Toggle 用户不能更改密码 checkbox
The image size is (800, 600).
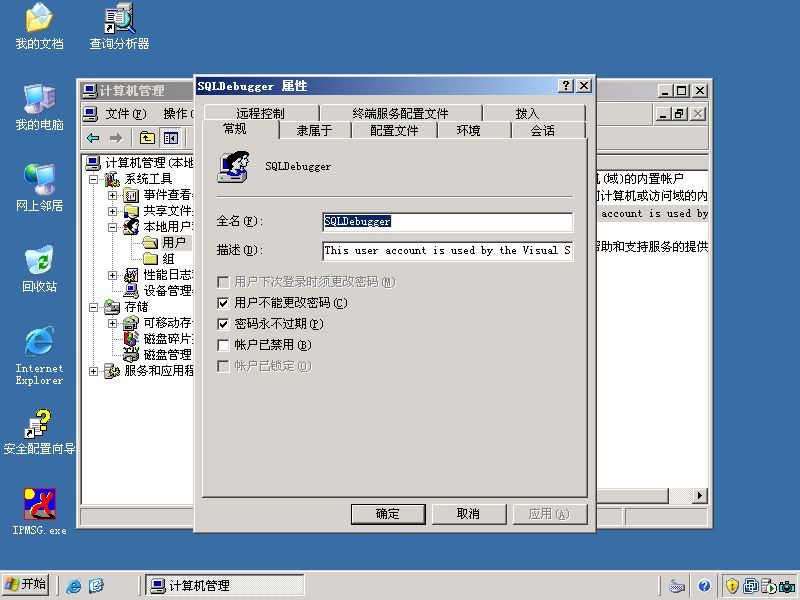pos(223,303)
